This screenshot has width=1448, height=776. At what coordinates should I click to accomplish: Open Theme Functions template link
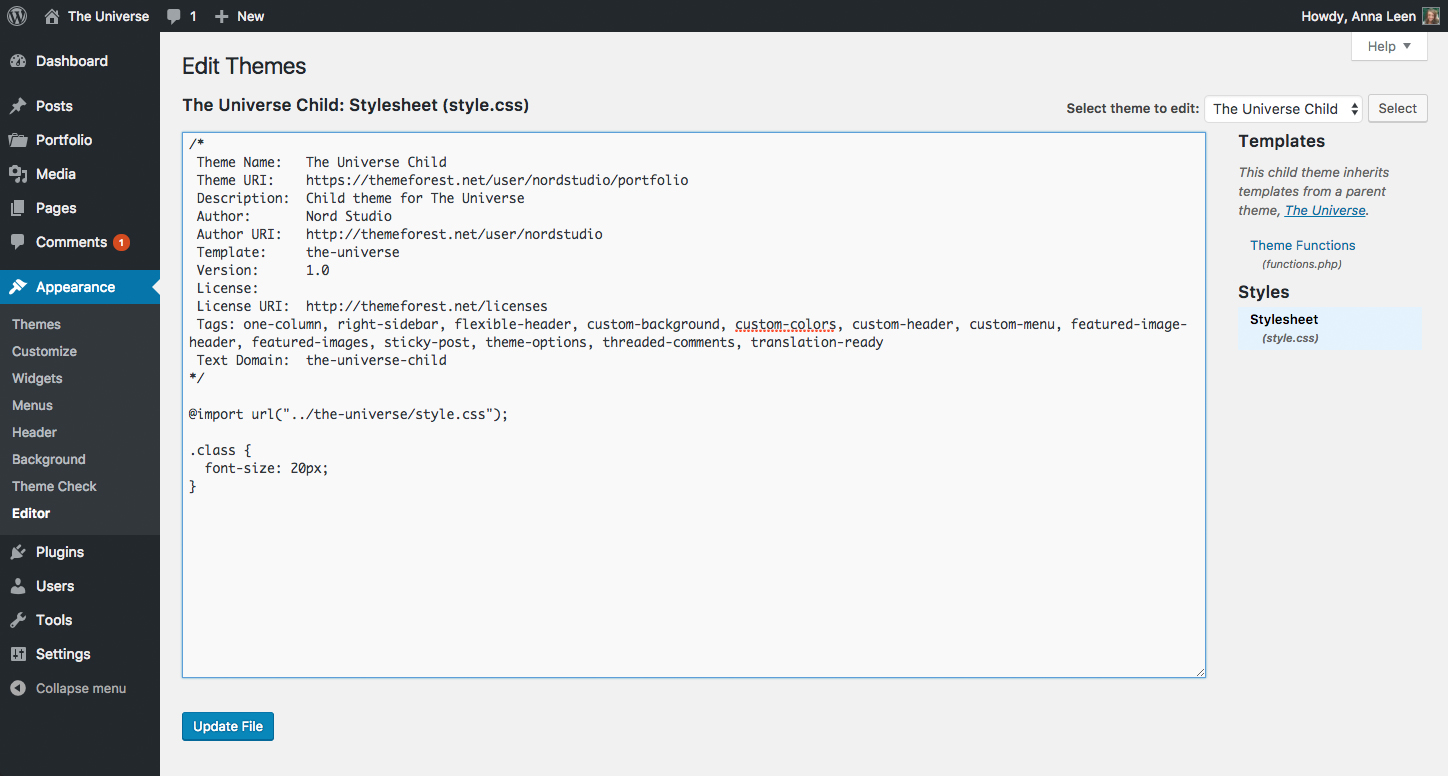click(1303, 245)
